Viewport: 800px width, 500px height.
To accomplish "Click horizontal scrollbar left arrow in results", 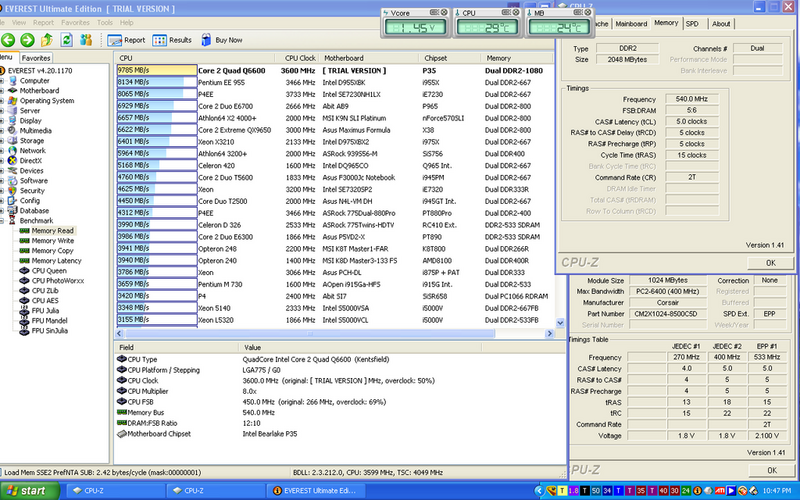I will coord(119,333).
